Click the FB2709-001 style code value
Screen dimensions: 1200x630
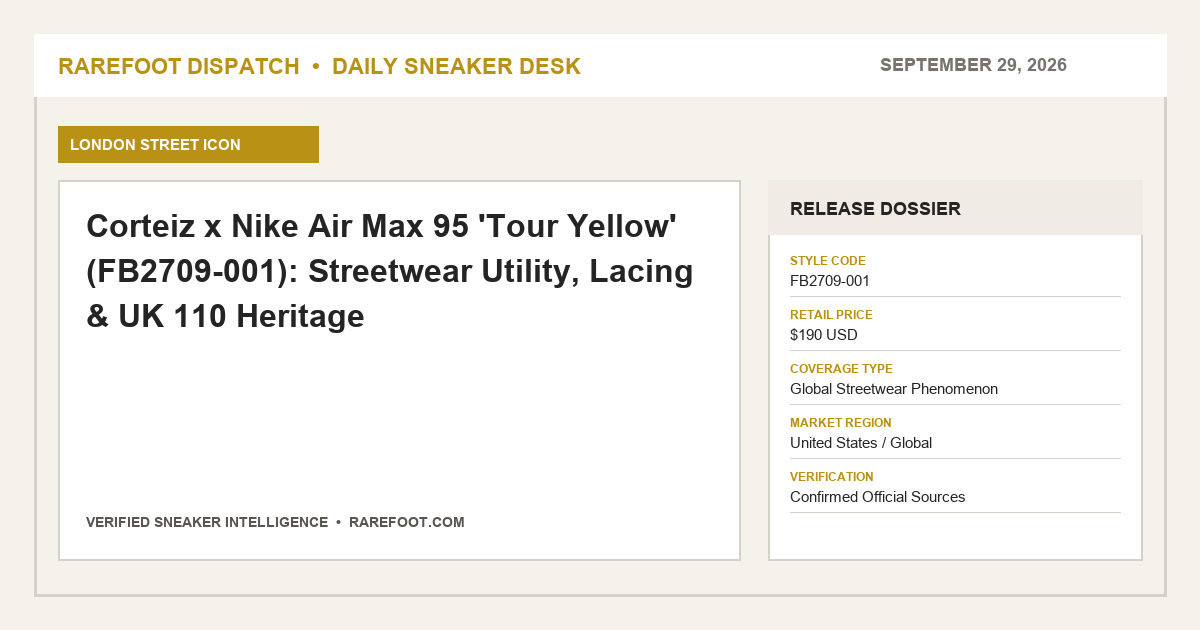click(x=830, y=281)
